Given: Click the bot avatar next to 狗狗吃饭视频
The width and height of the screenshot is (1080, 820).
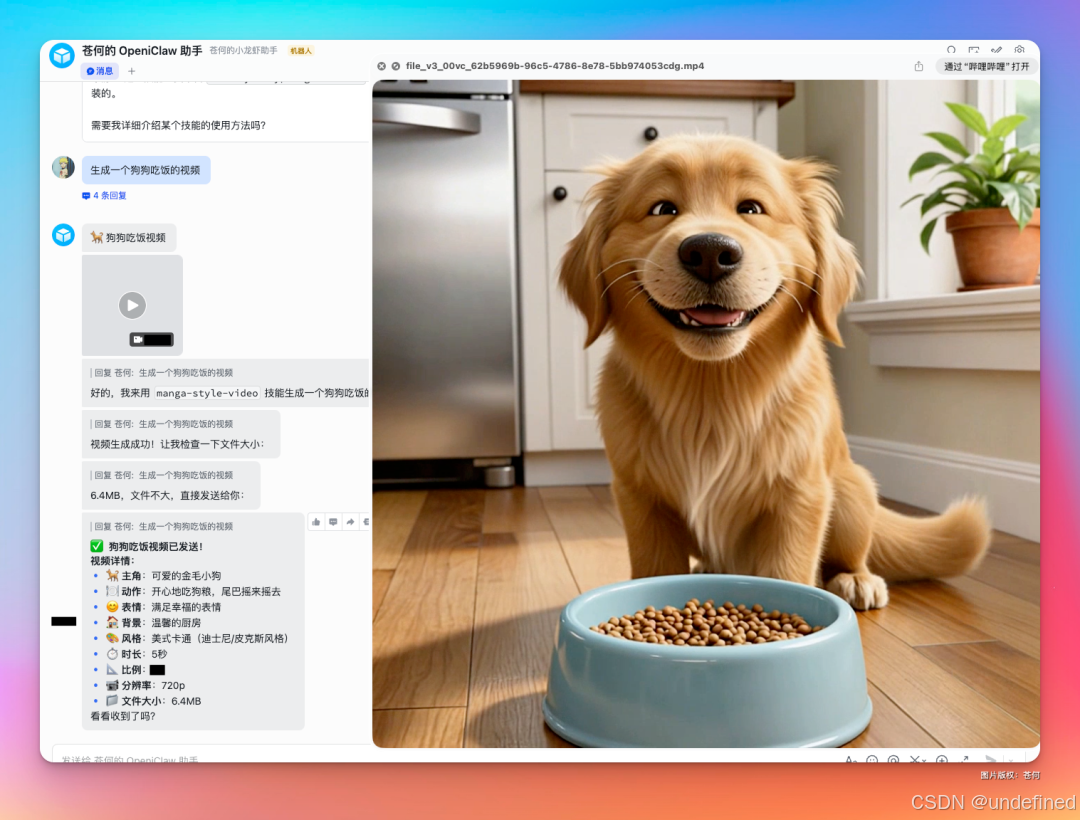Looking at the screenshot, I should point(63,235).
